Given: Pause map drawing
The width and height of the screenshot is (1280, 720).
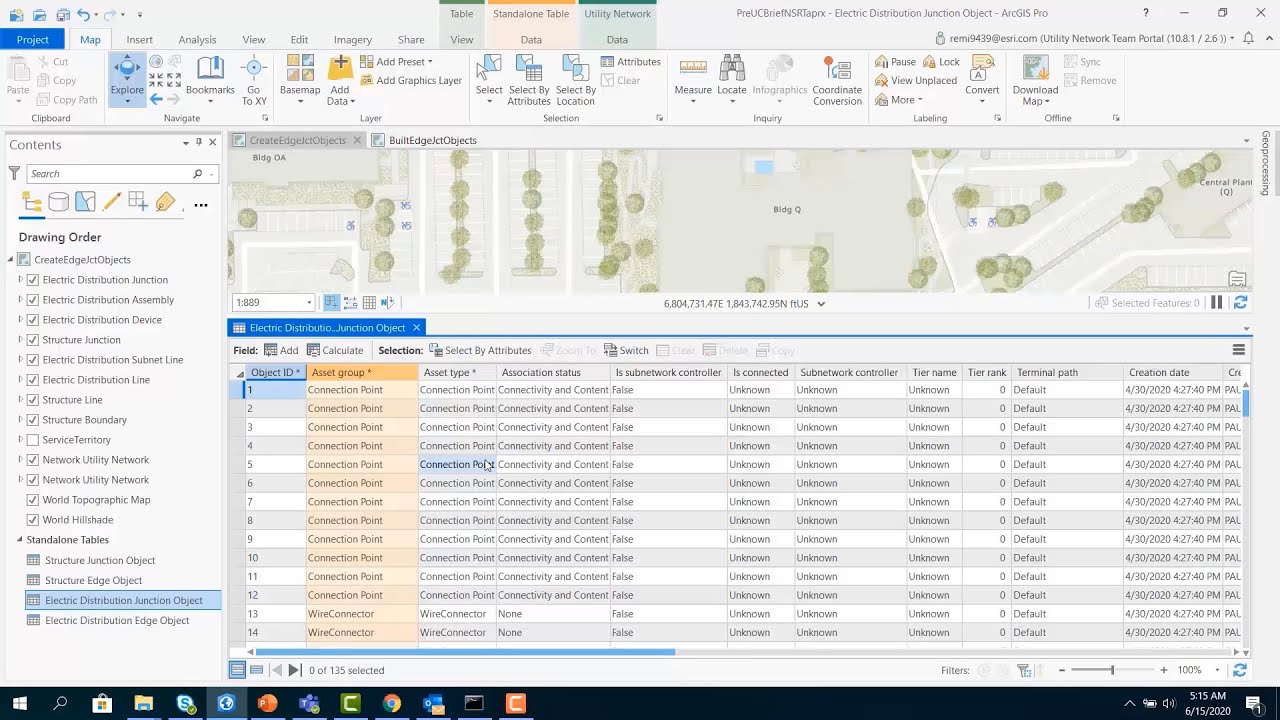Looking at the screenshot, I should (1217, 303).
